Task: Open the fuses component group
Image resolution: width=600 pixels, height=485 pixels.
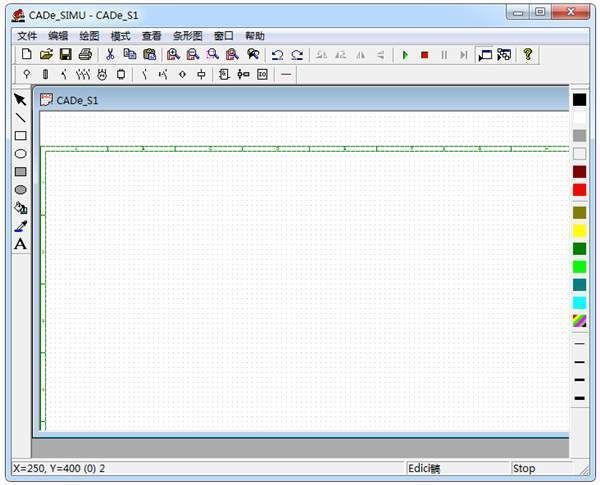Action: pos(46,74)
